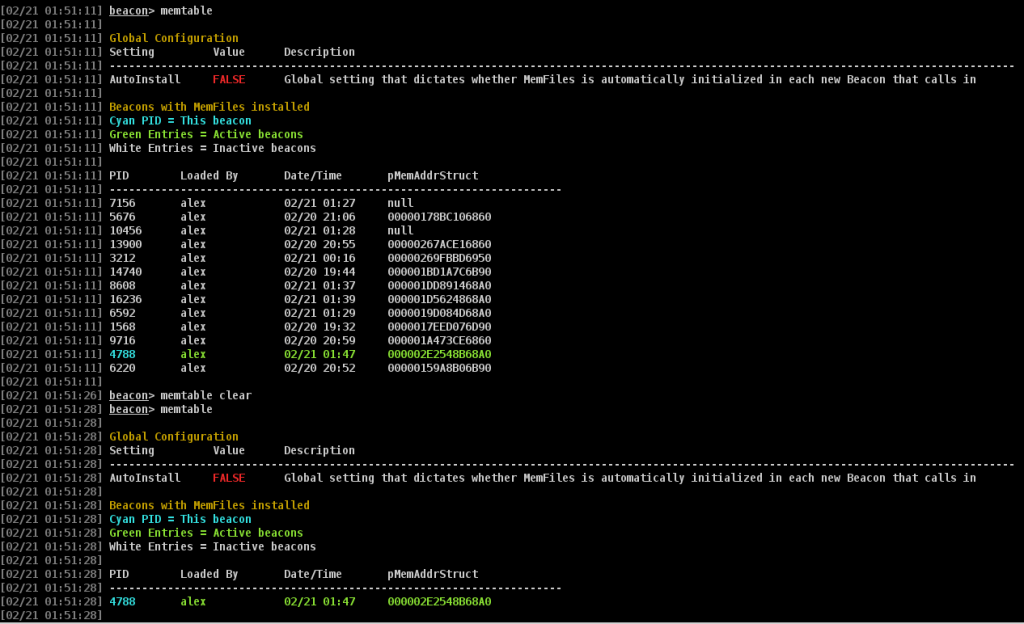The height and width of the screenshot is (624, 1024).
Task: Select PID 8608 in the beacon table
Action: (122, 285)
